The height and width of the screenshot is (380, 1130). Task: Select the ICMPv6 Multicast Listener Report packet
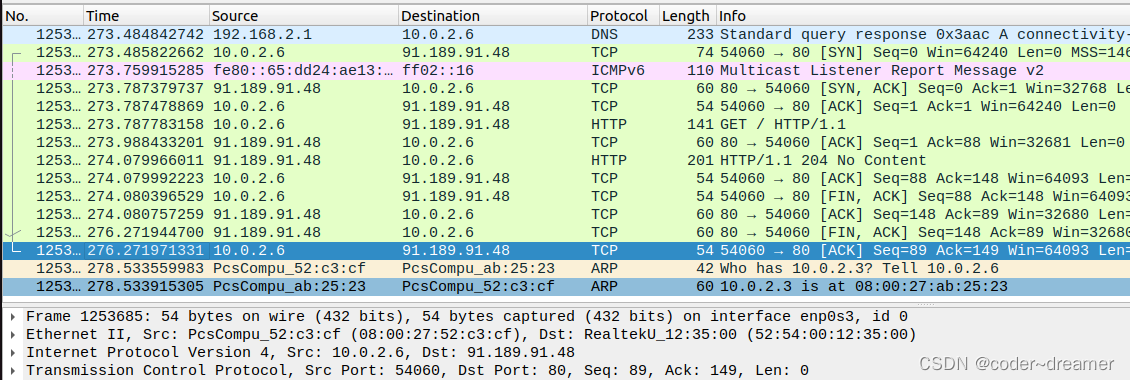[x=565, y=70]
